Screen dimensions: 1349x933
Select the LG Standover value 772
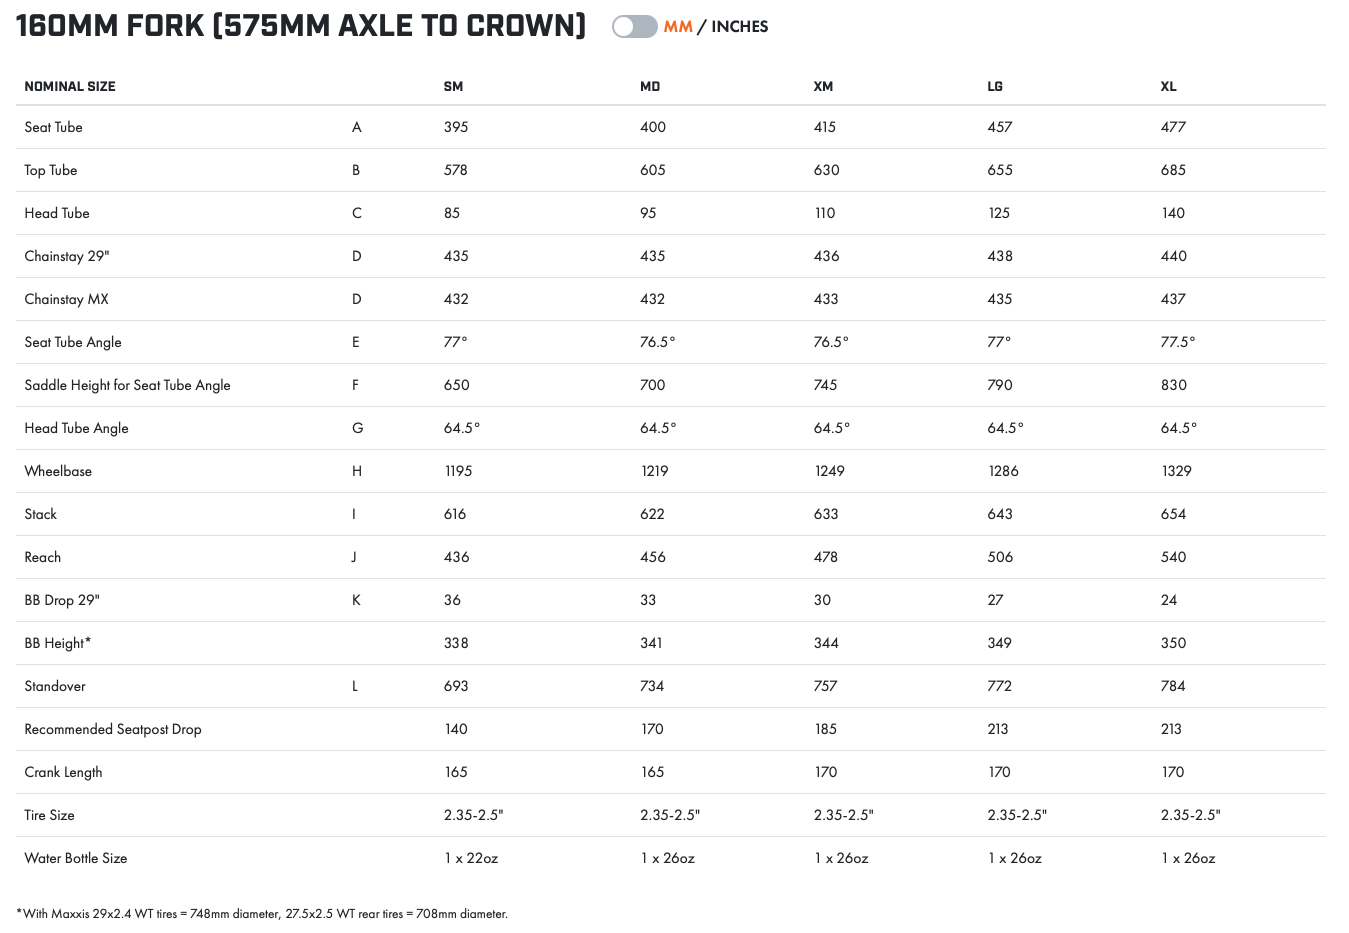point(999,686)
